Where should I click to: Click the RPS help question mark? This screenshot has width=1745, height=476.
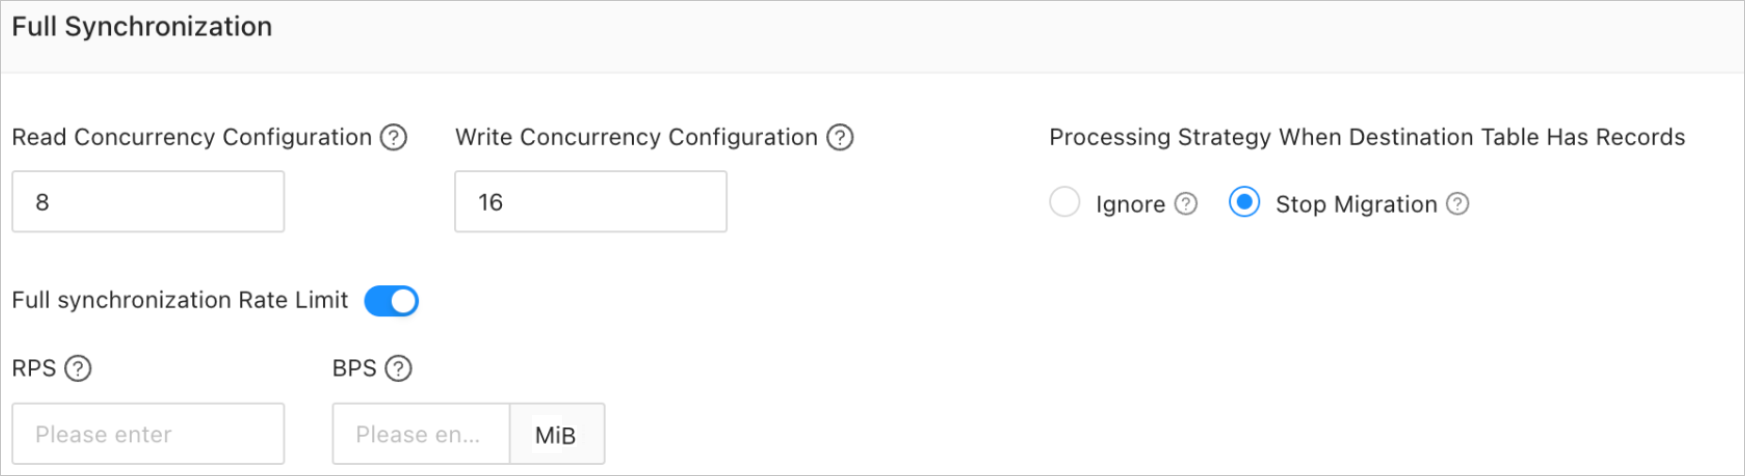(78, 368)
